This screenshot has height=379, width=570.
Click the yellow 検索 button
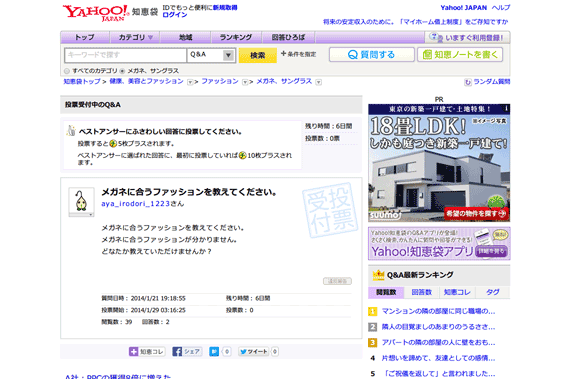258,55
